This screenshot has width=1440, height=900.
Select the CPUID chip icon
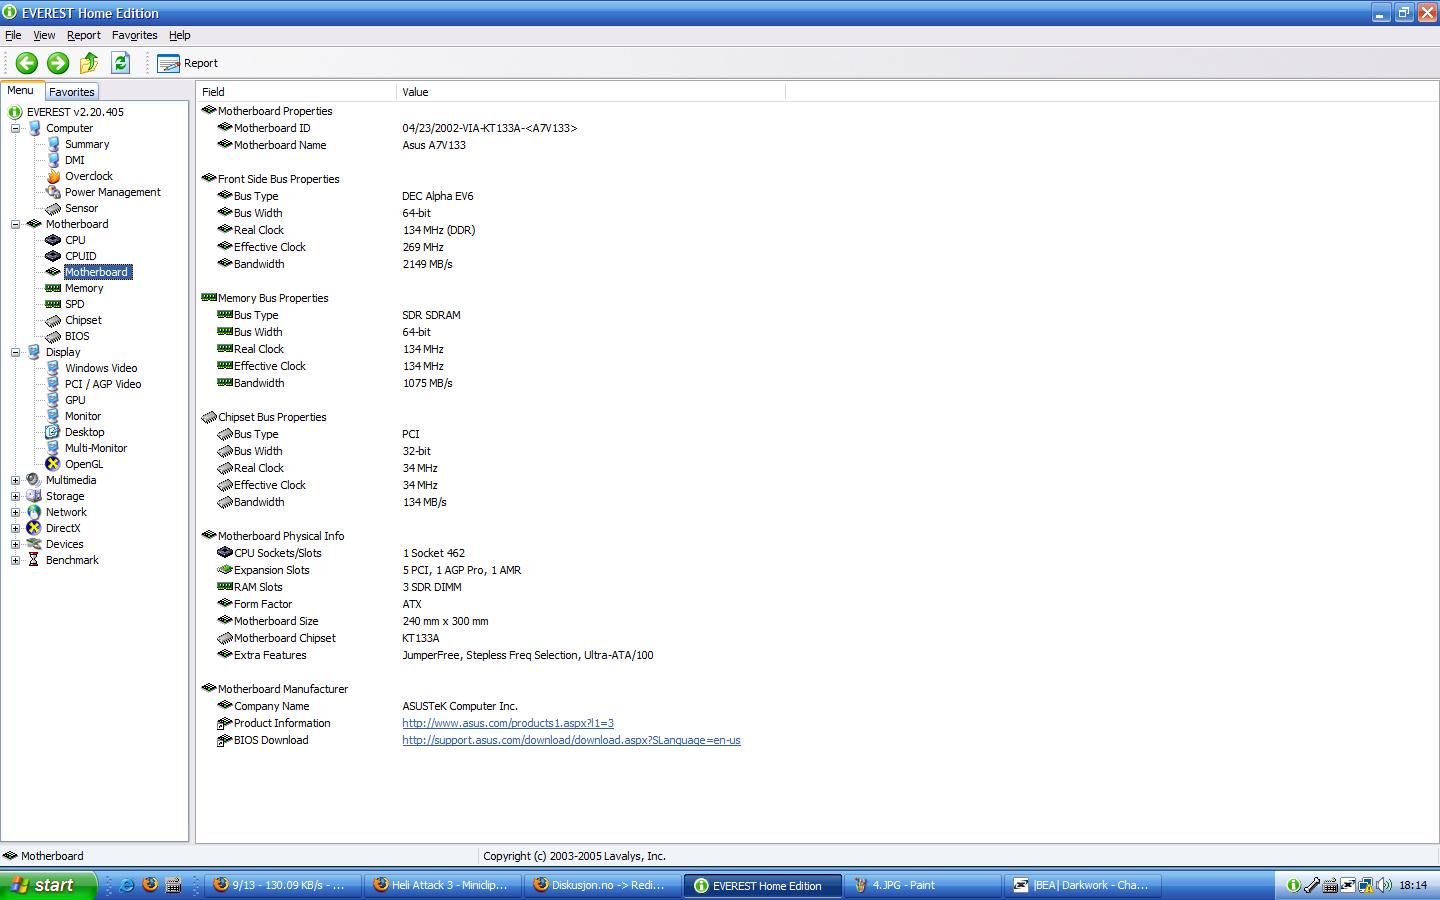pos(54,256)
